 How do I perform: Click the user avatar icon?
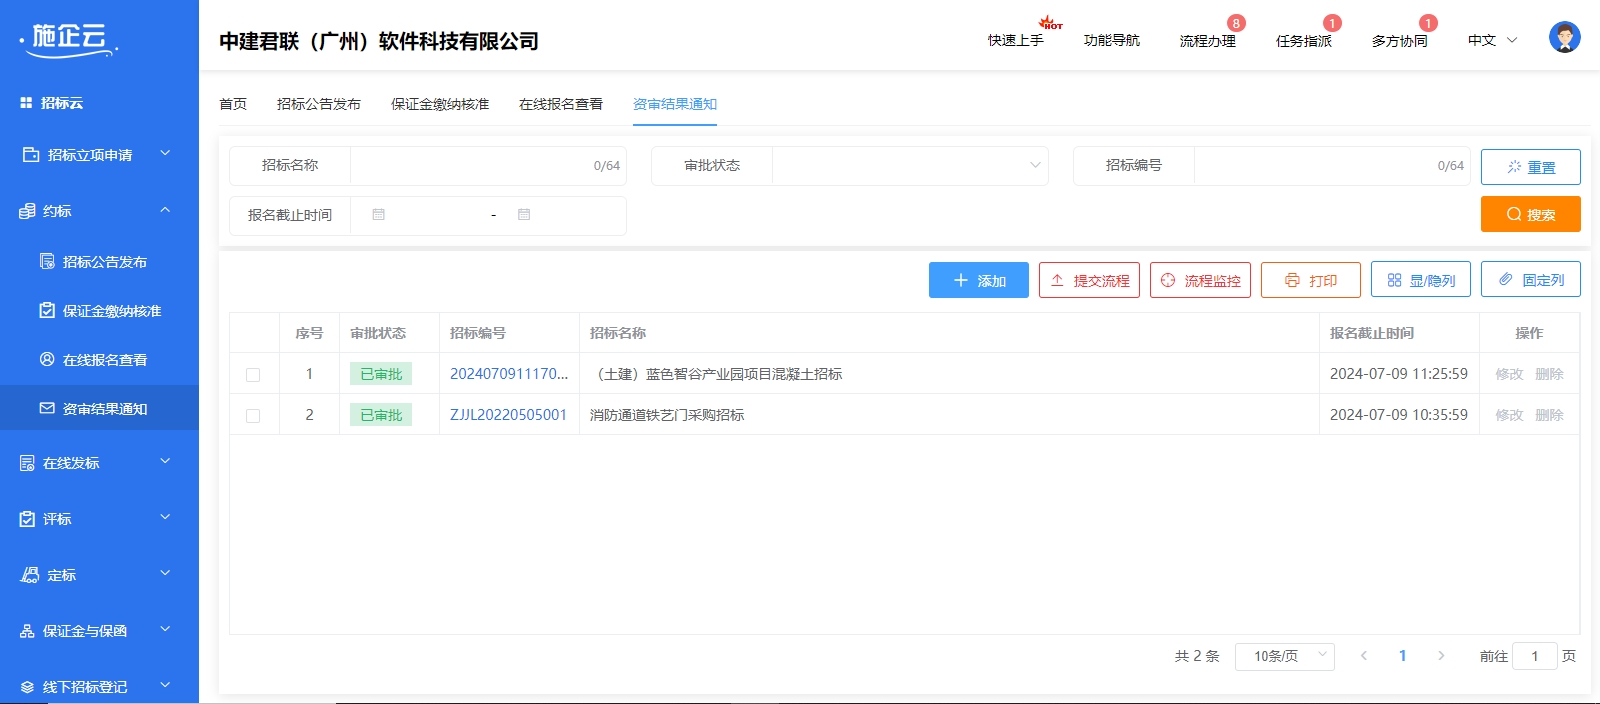tap(1564, 38)
